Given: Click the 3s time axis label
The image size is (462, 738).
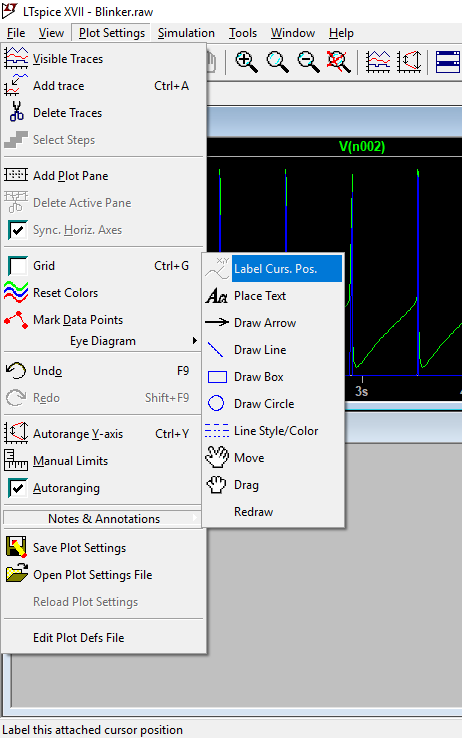Looking at the screenshot, I should point(361,391).
